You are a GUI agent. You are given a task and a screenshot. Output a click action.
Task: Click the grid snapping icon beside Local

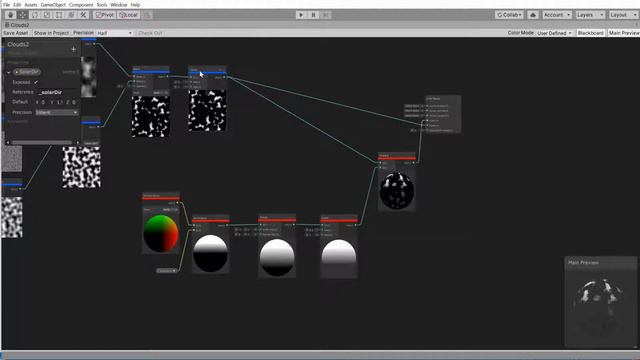click(x=147, y=15)
